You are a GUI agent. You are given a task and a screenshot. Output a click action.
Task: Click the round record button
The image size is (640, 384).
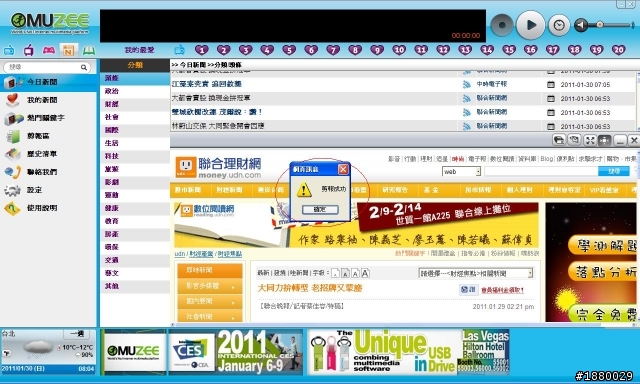pyautogui.click(x=502, y=25)
